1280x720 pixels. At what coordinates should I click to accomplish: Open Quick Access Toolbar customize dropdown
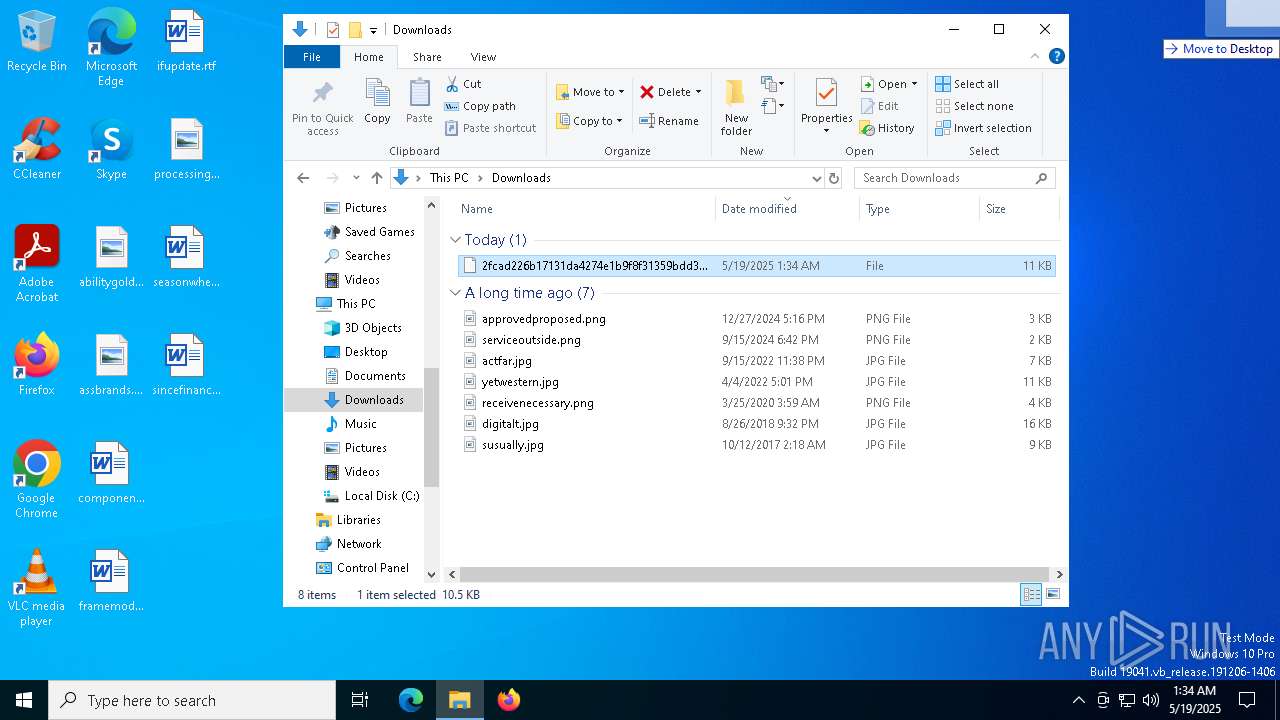tap(373, 30)
